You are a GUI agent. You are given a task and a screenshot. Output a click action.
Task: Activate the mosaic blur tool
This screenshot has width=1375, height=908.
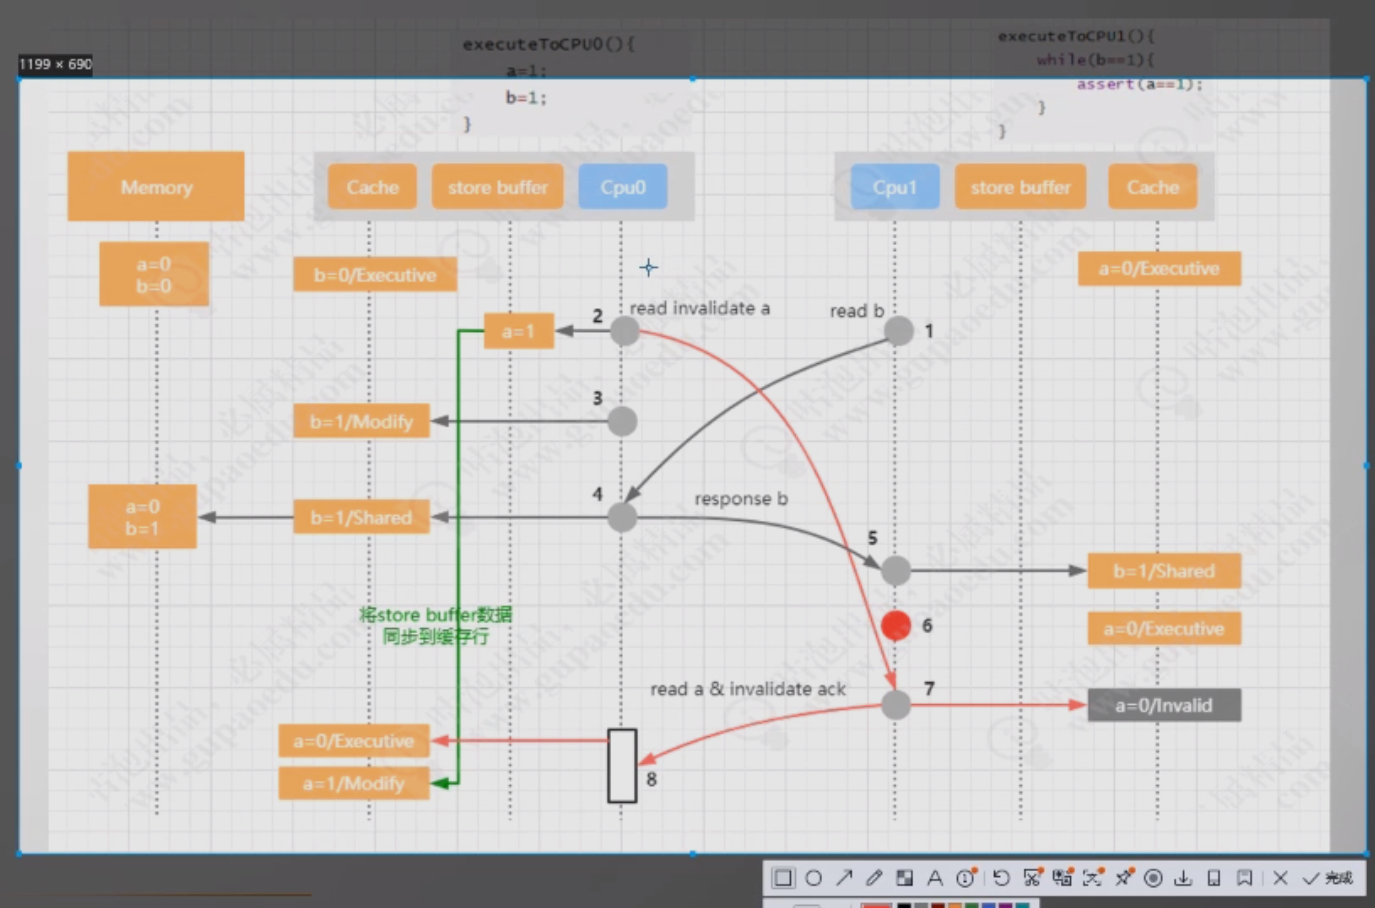tap(904, 878)
